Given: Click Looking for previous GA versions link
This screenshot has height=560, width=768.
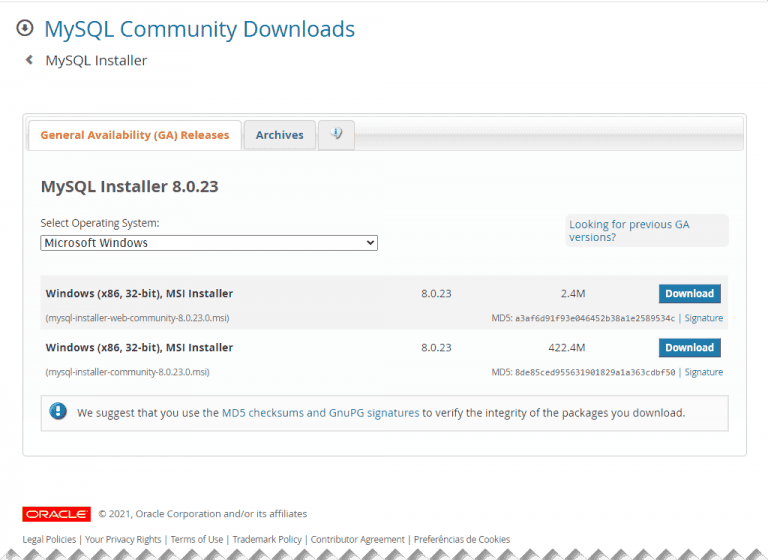Looking at the screenshot, I should pos(629,231).
